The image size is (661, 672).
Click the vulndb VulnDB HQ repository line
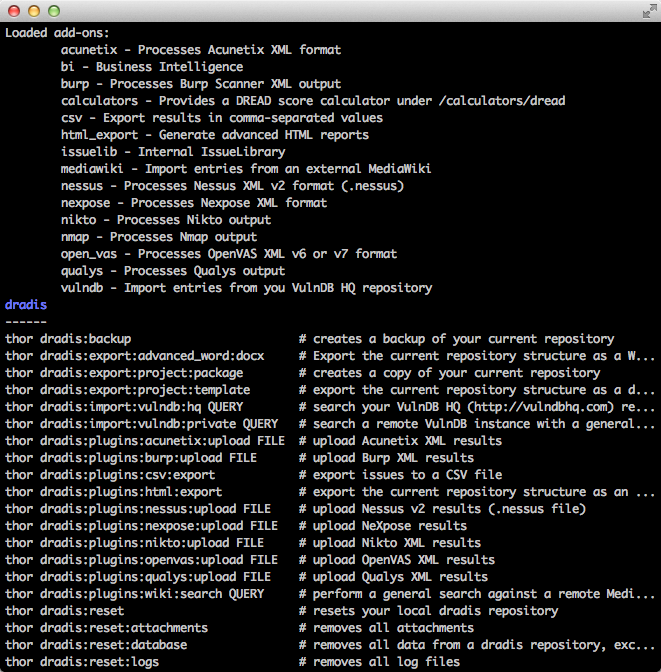click(246, 288)
